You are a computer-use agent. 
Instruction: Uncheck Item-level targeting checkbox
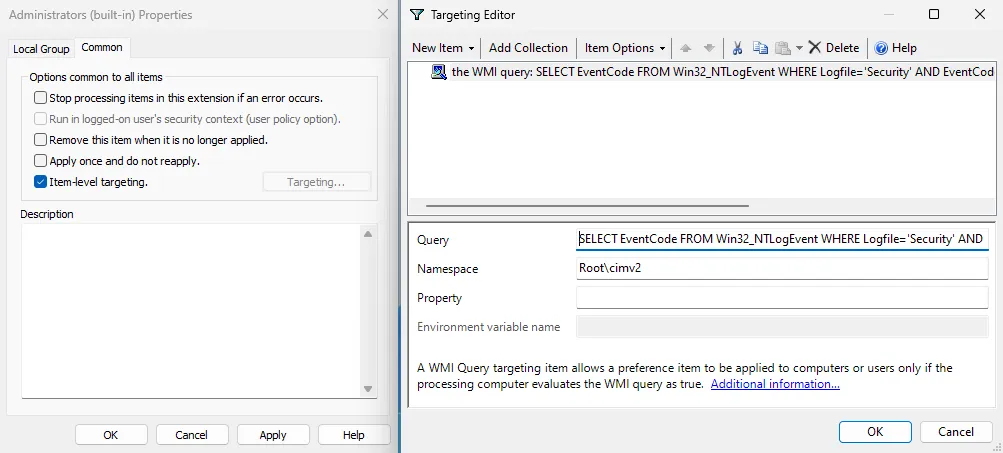pos(41,182)
